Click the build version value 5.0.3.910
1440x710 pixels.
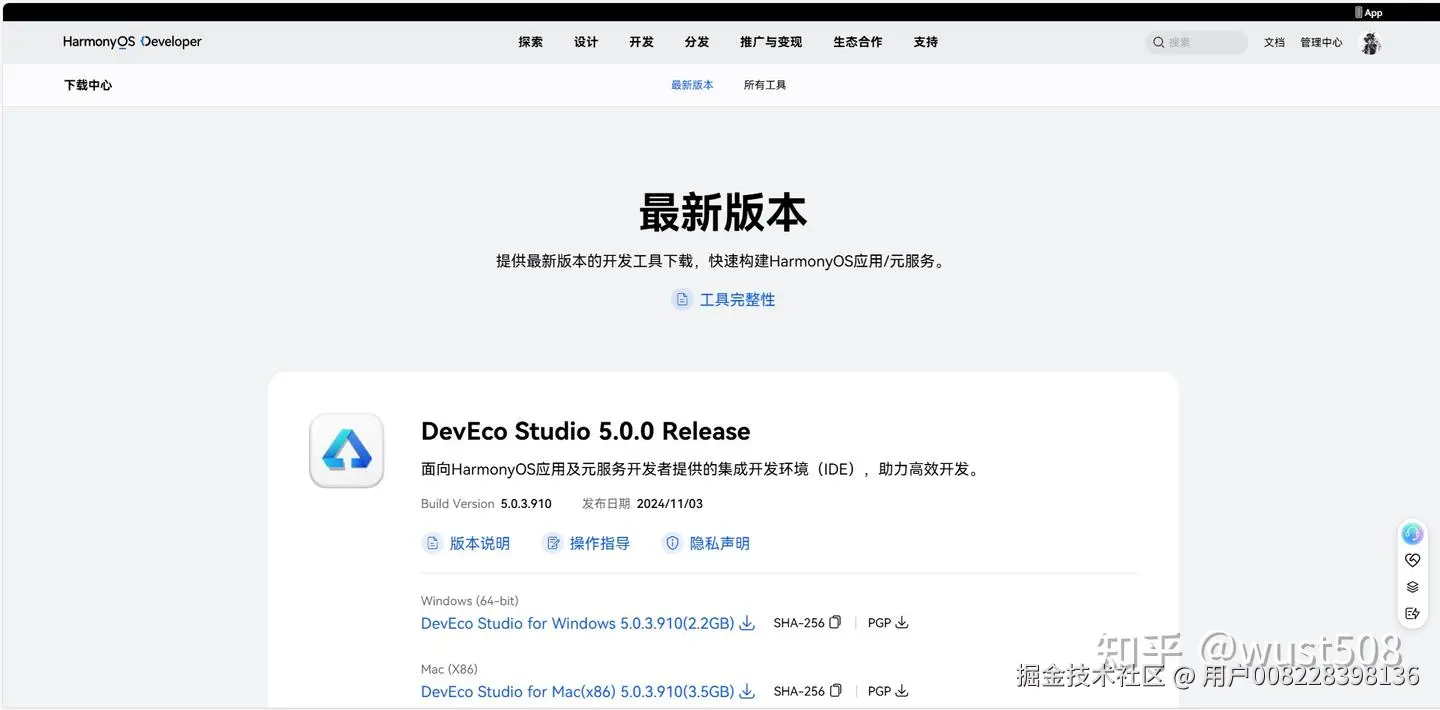point(526,503)
